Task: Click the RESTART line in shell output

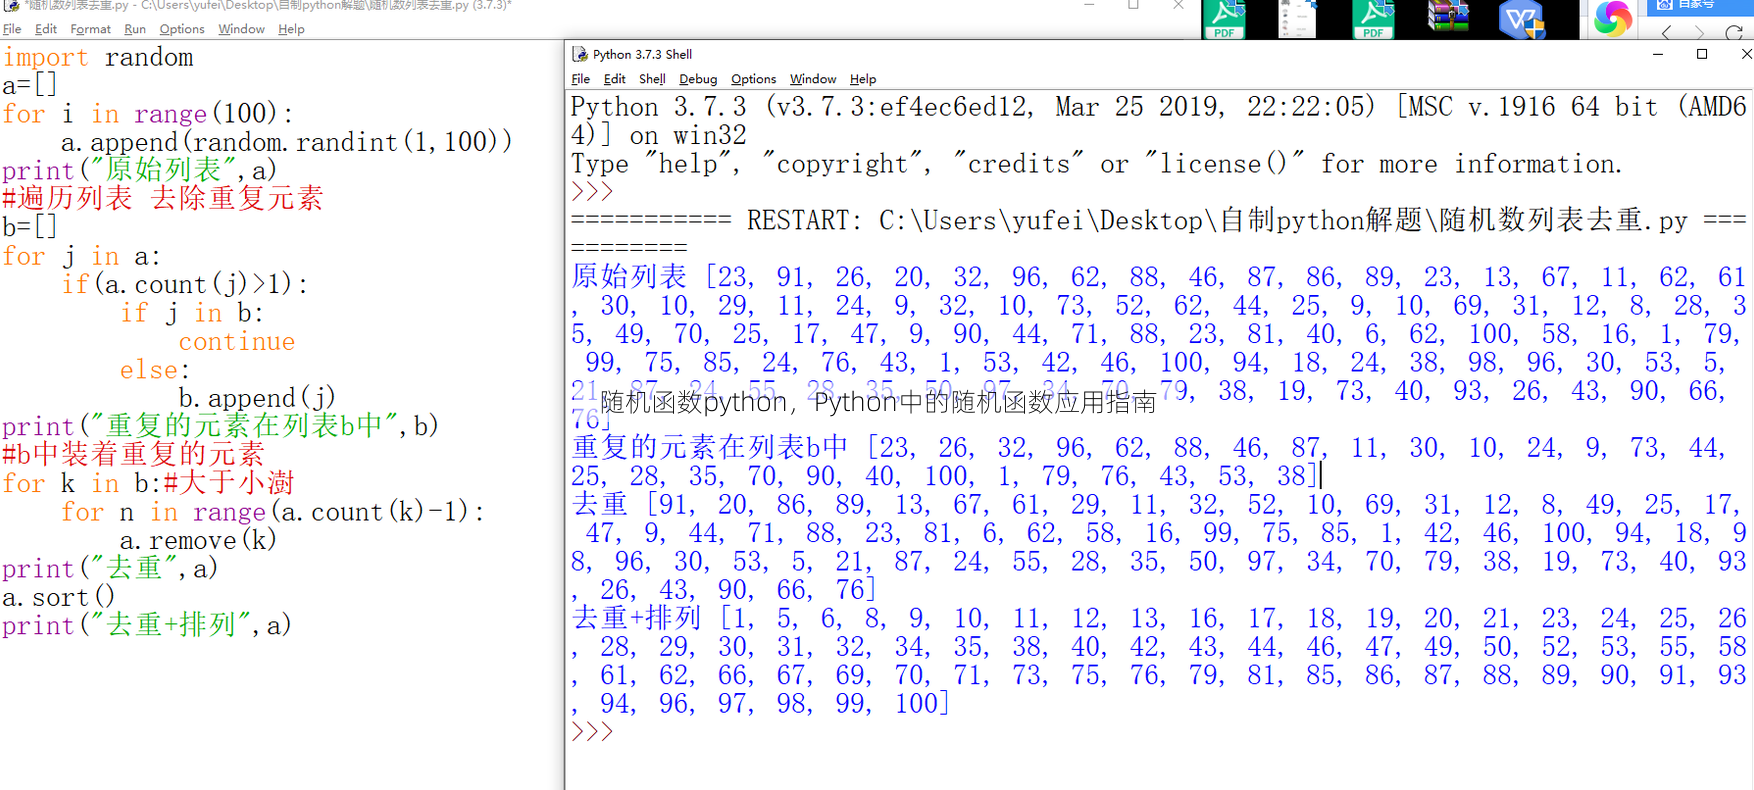Action: point(1159,221)
